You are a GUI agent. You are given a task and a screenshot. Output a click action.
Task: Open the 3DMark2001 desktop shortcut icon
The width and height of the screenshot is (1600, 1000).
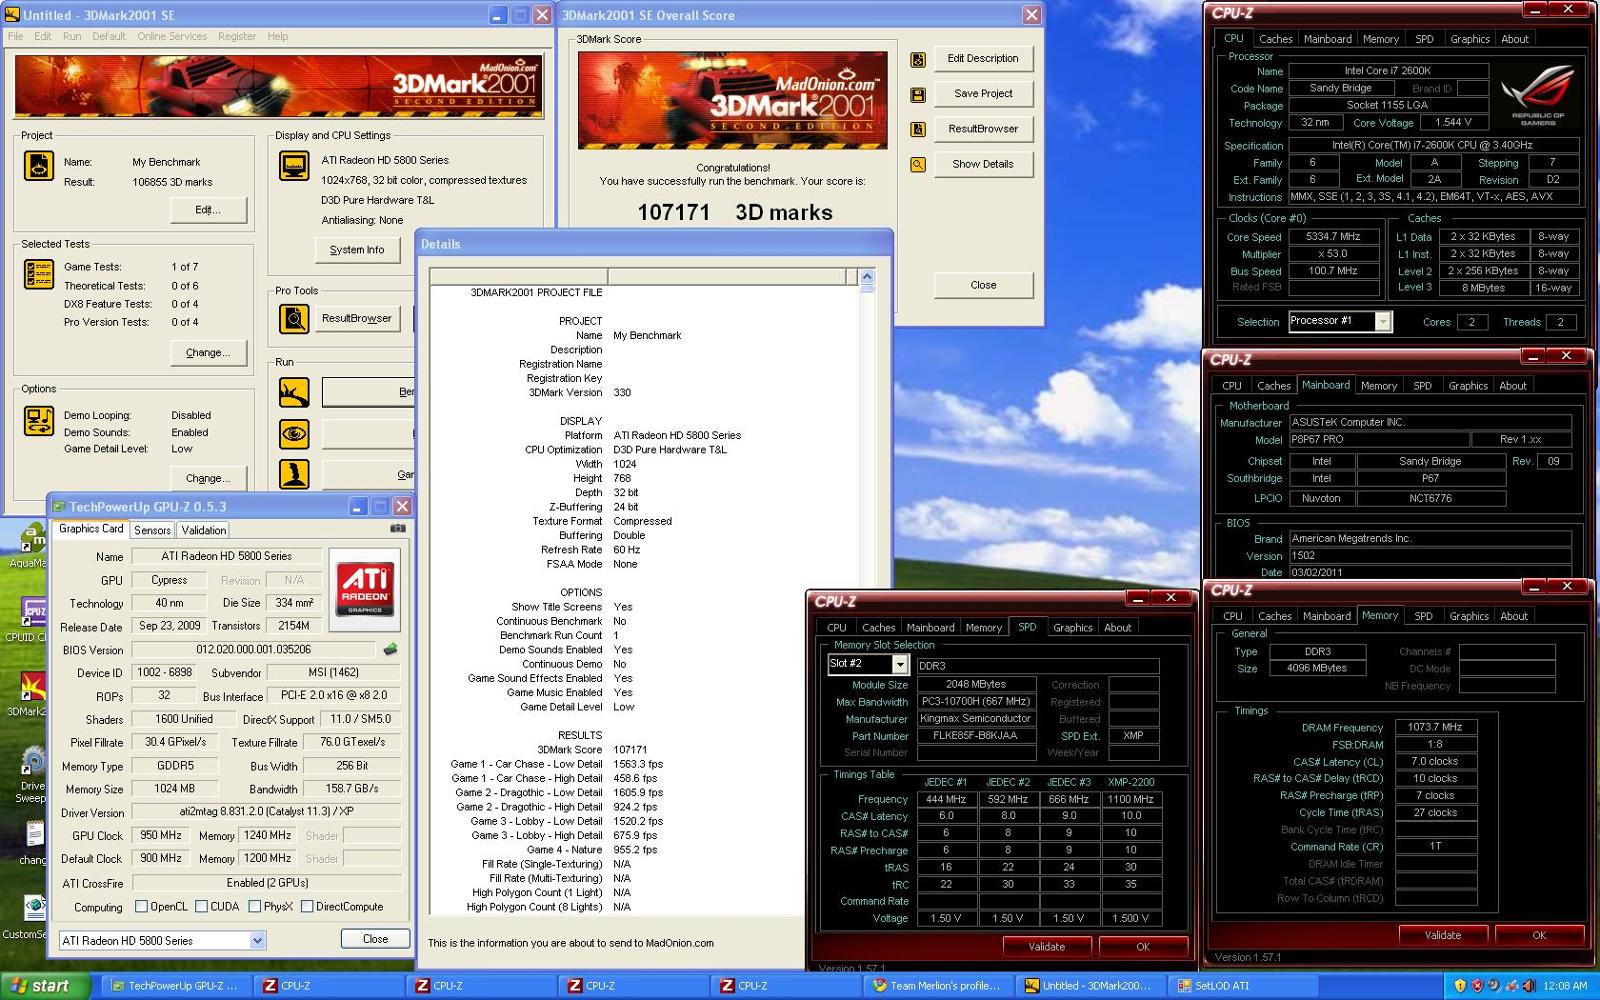[31, 688]
